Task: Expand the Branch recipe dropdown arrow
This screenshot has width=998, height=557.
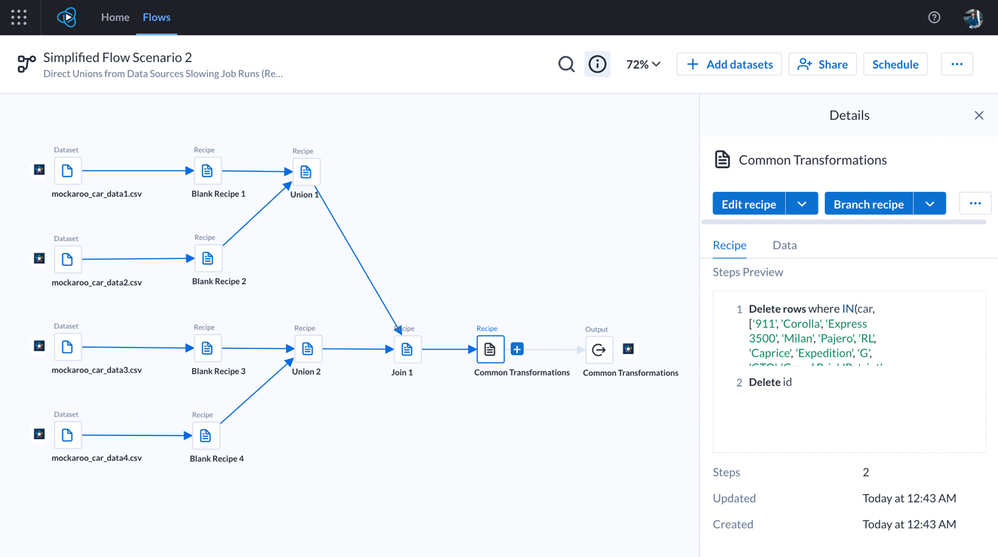Action: tap(930, 204)
